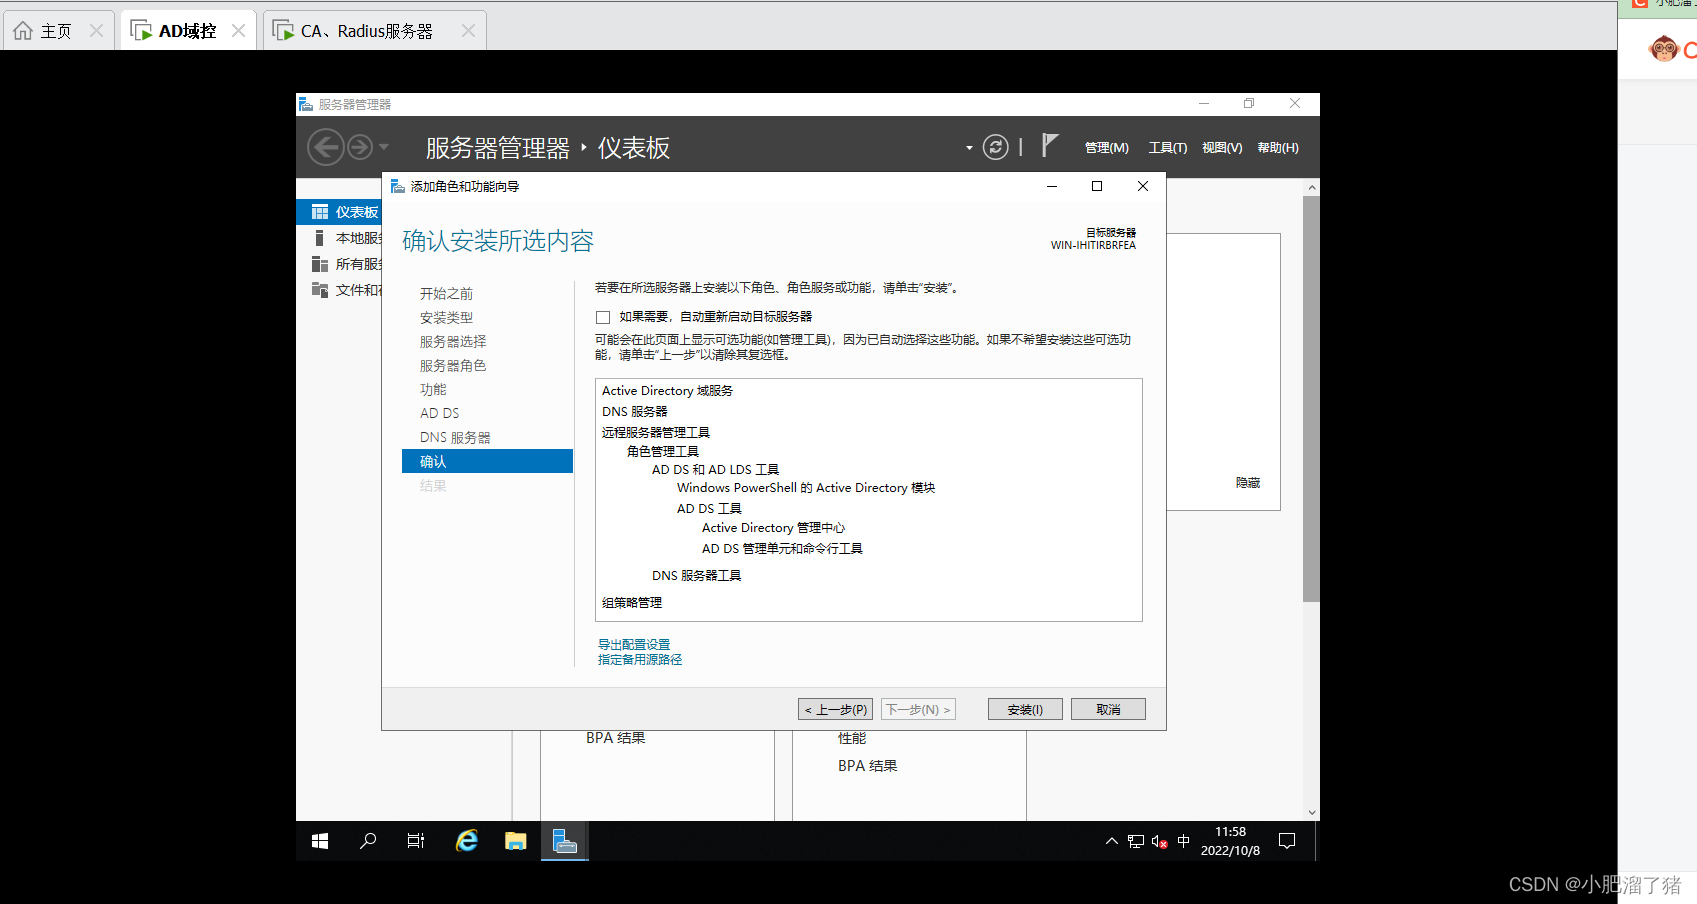Switch to the 主页 VM tab
1697x904 pixels.
point(56,31)
